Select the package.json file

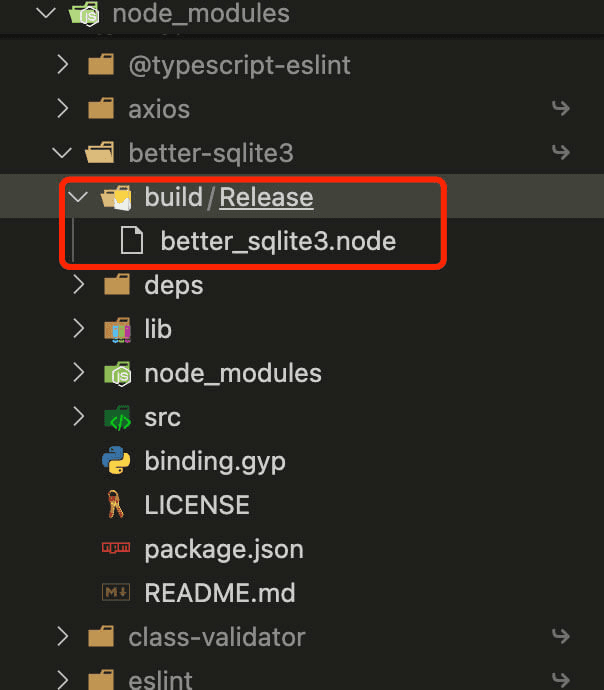coord(224,549)
